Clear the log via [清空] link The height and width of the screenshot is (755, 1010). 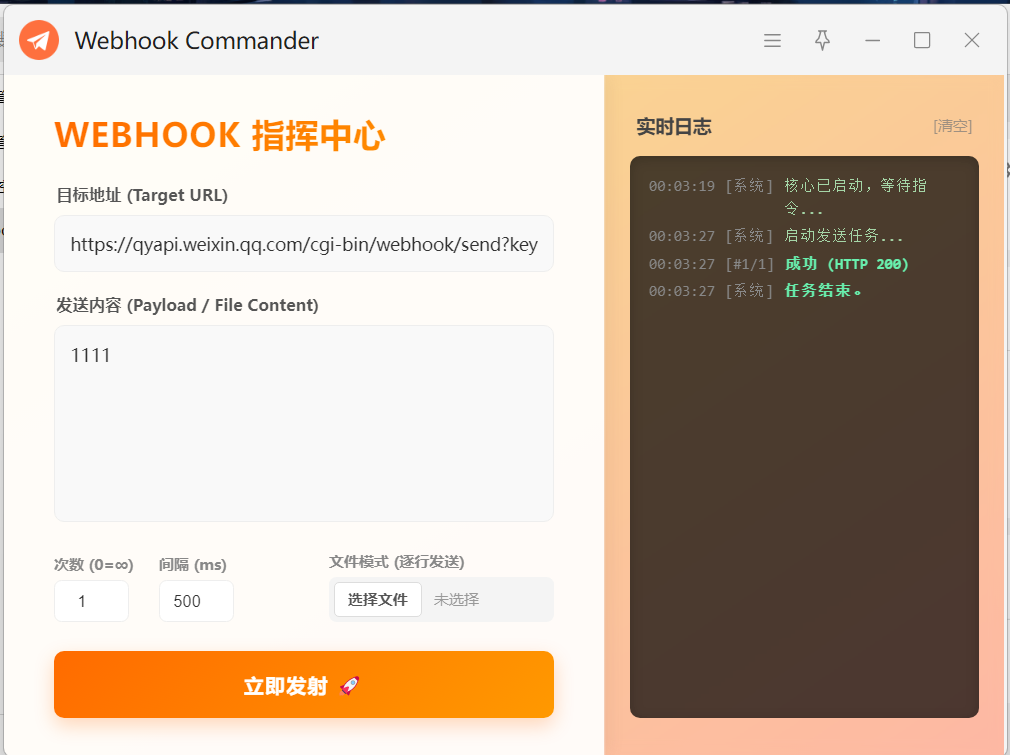click(953, 126)
